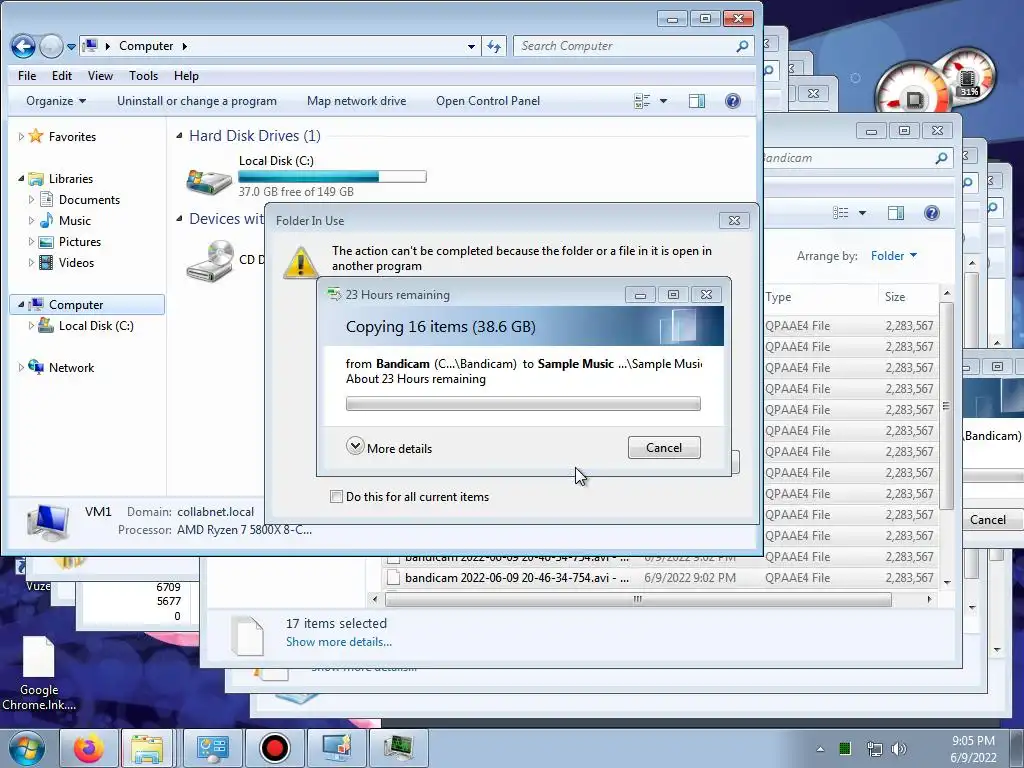This screenshot has width=1024, height=768.
Task: Open the system monitor taskbar icon
Action: pyautogui.click(x=398, y=748)
